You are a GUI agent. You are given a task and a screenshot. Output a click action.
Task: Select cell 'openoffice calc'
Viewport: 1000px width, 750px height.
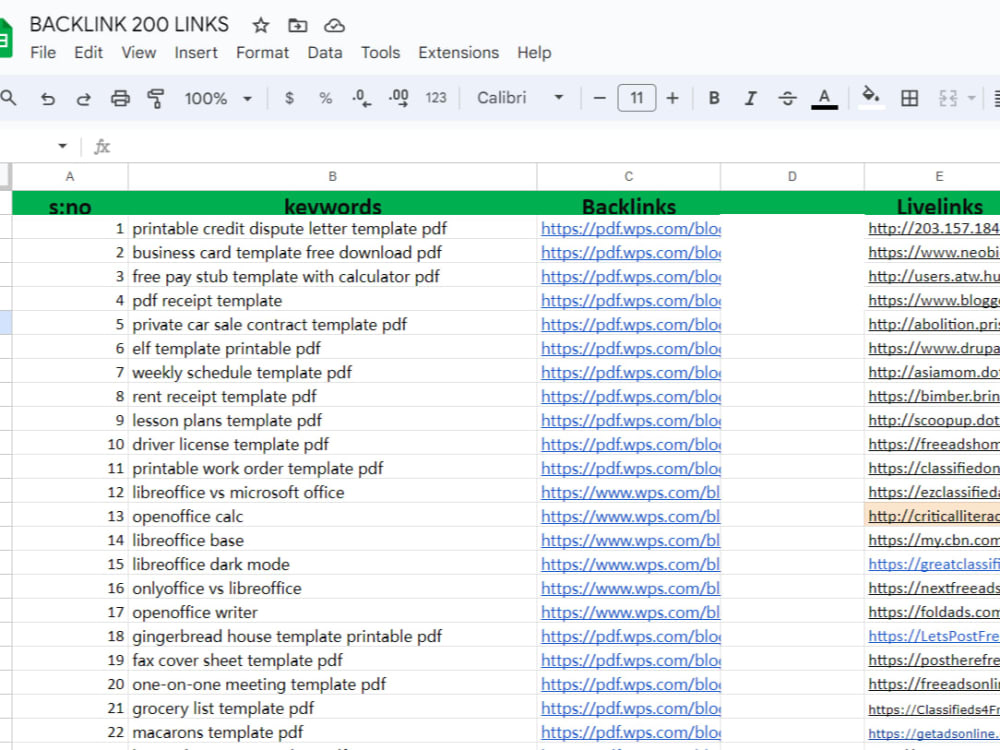[332, 516]
